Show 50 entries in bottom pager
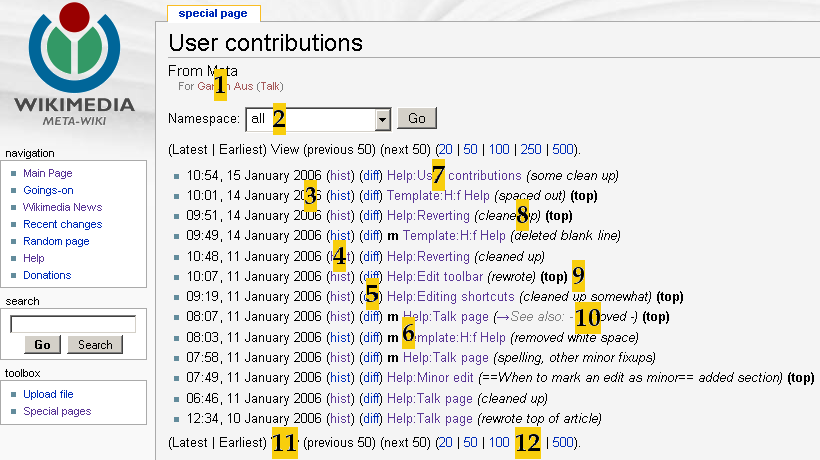 pyautogui.click(x=470, y=443)
